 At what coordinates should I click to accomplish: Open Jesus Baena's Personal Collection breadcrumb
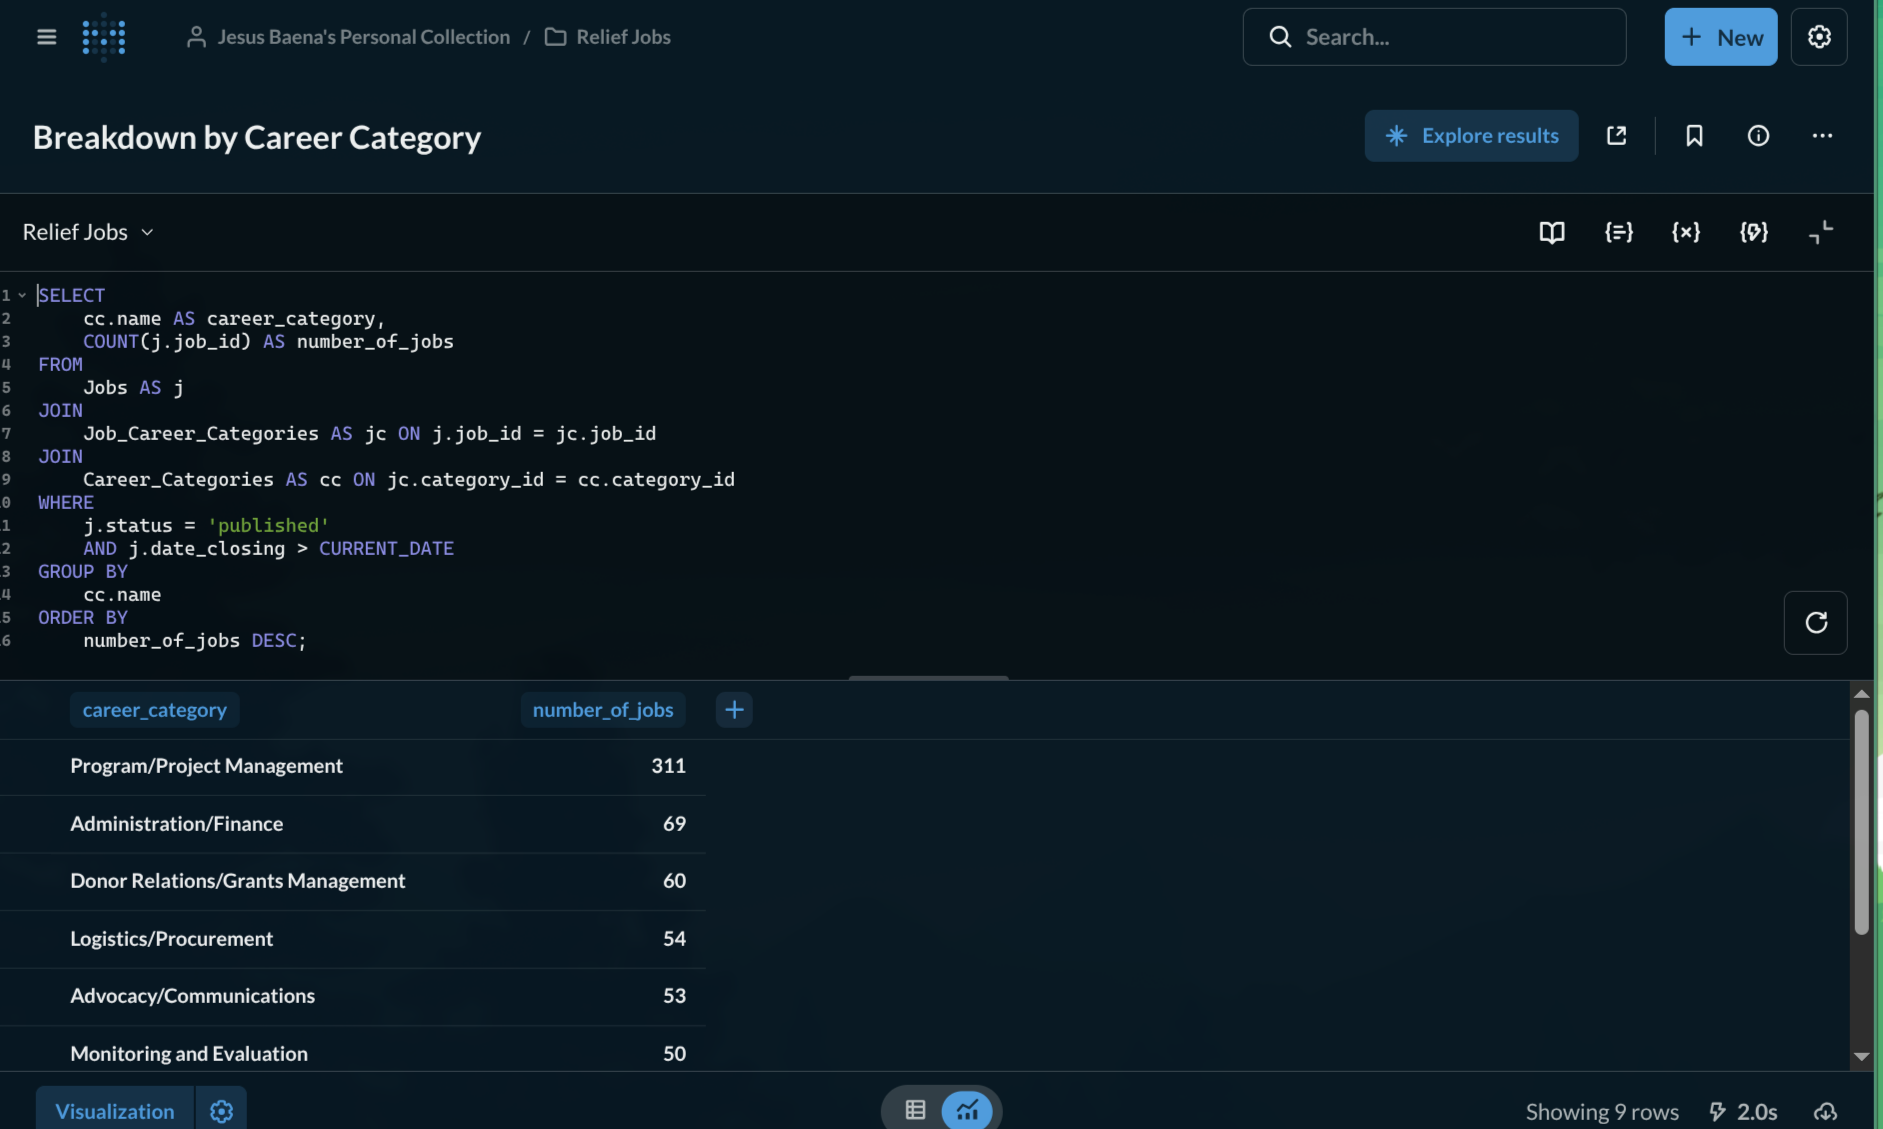tap(363, 37)
